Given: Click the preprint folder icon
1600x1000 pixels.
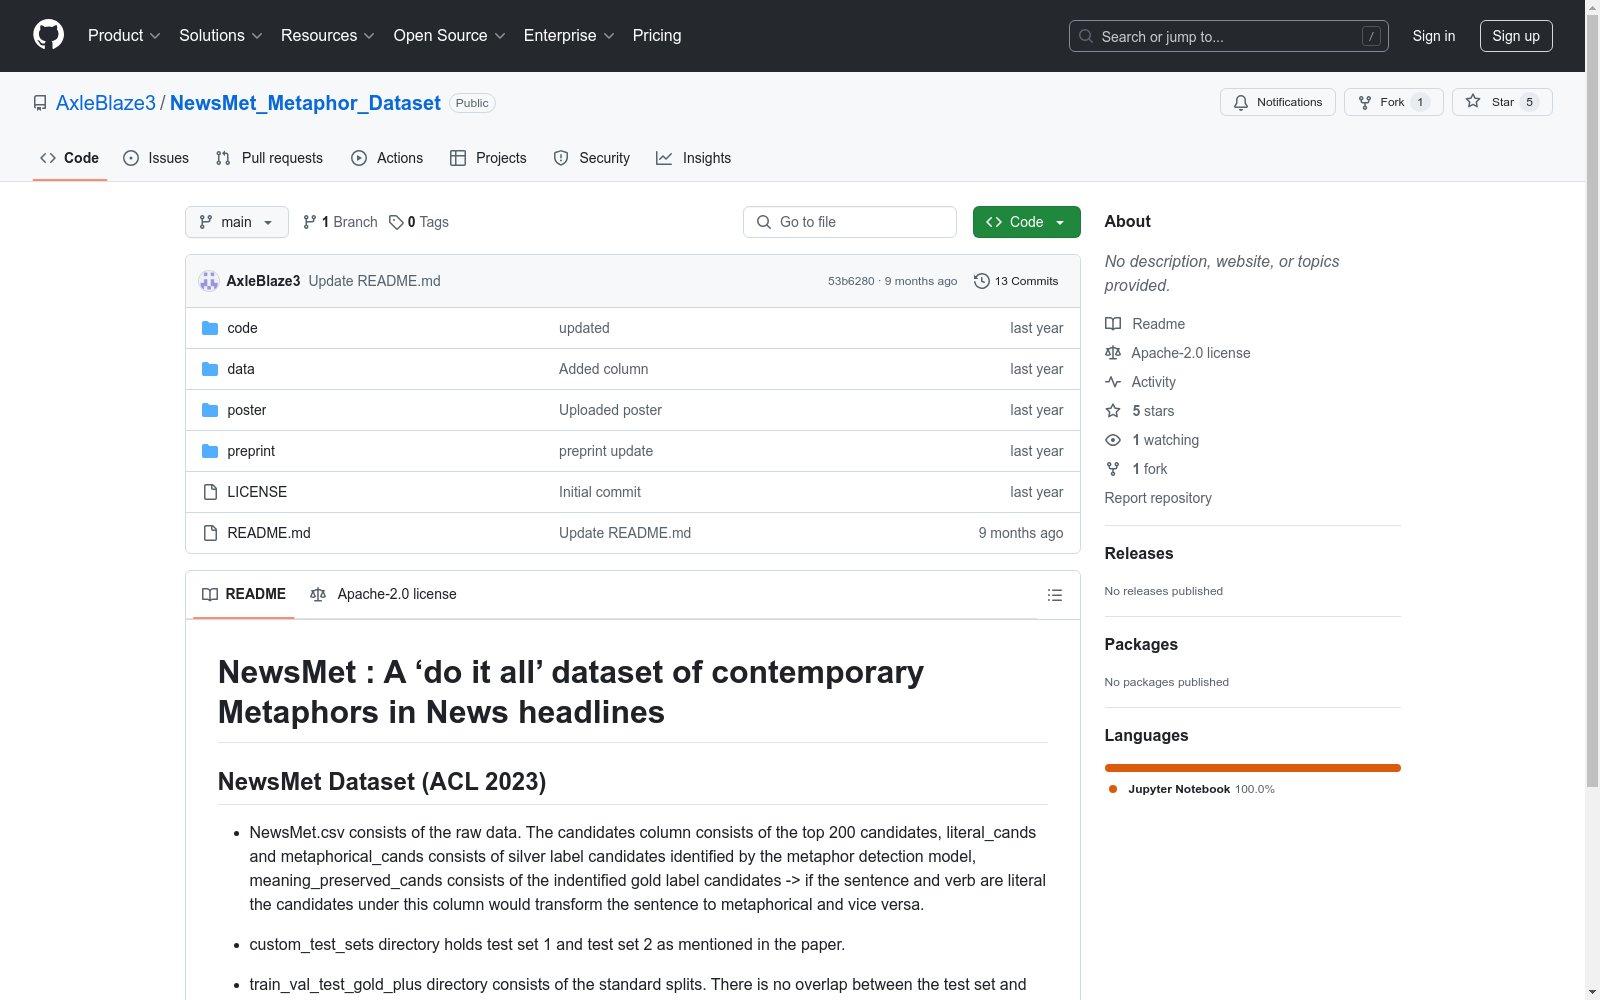Looking at the screenshot, I should [210, 451].
